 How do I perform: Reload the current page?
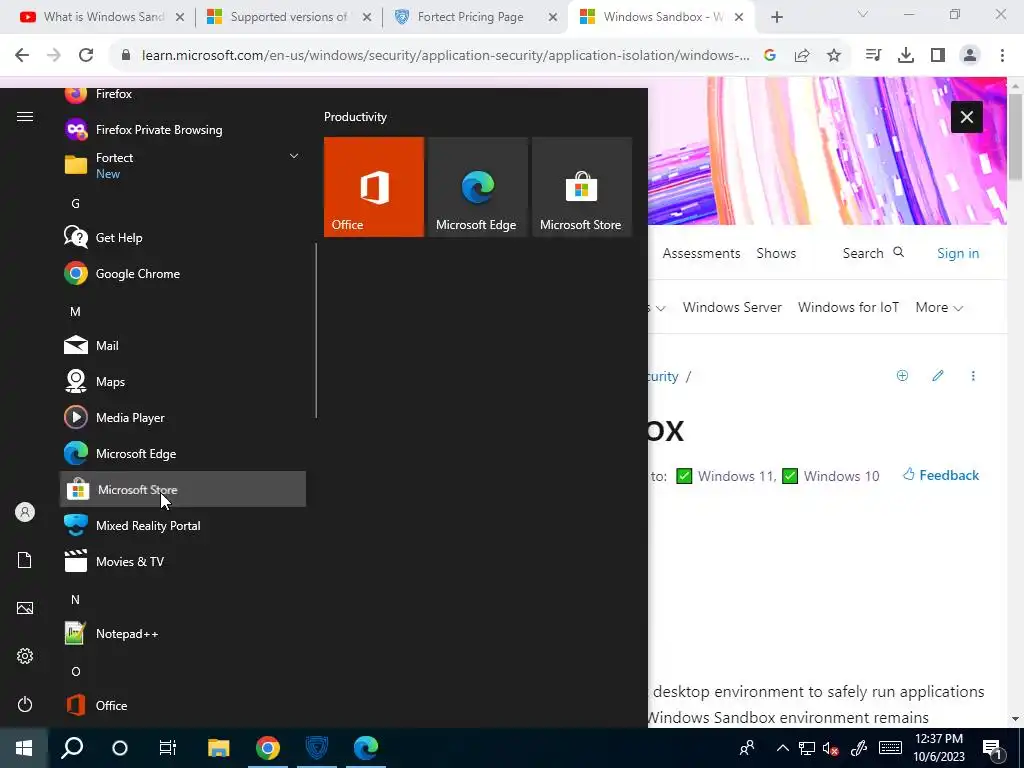point(86,55)
